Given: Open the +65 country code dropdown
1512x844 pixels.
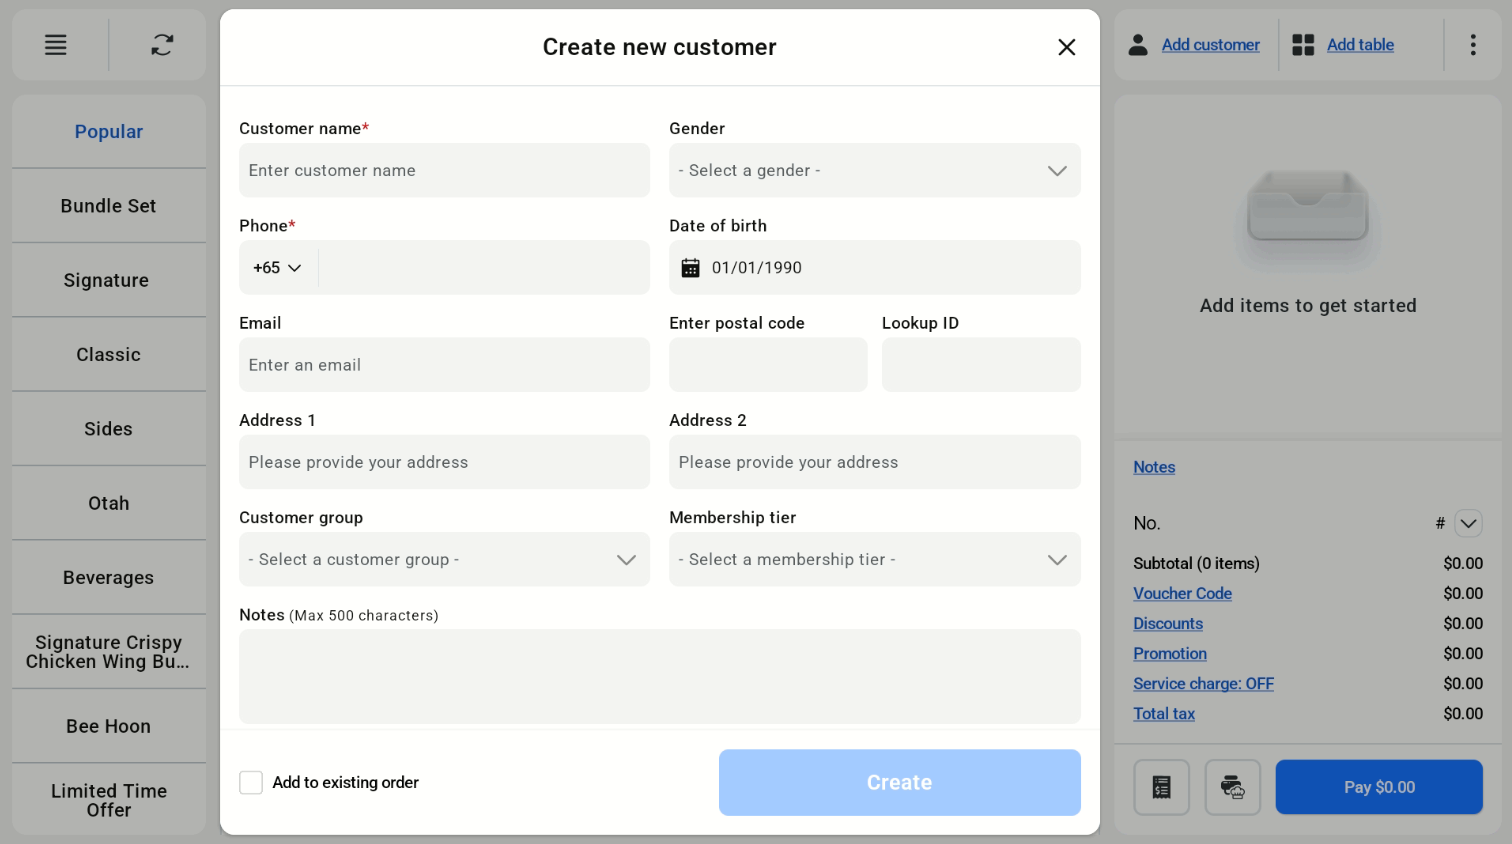Looking at the screenshot, I should tap(277, 268).
